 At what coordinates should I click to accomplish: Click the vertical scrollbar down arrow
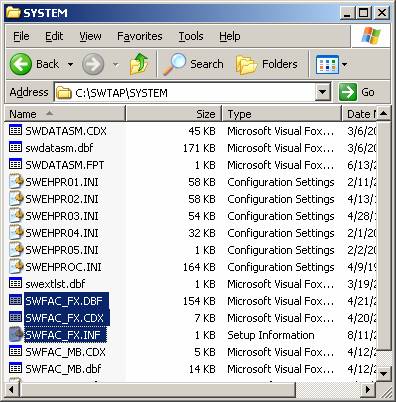click(384, 373)
